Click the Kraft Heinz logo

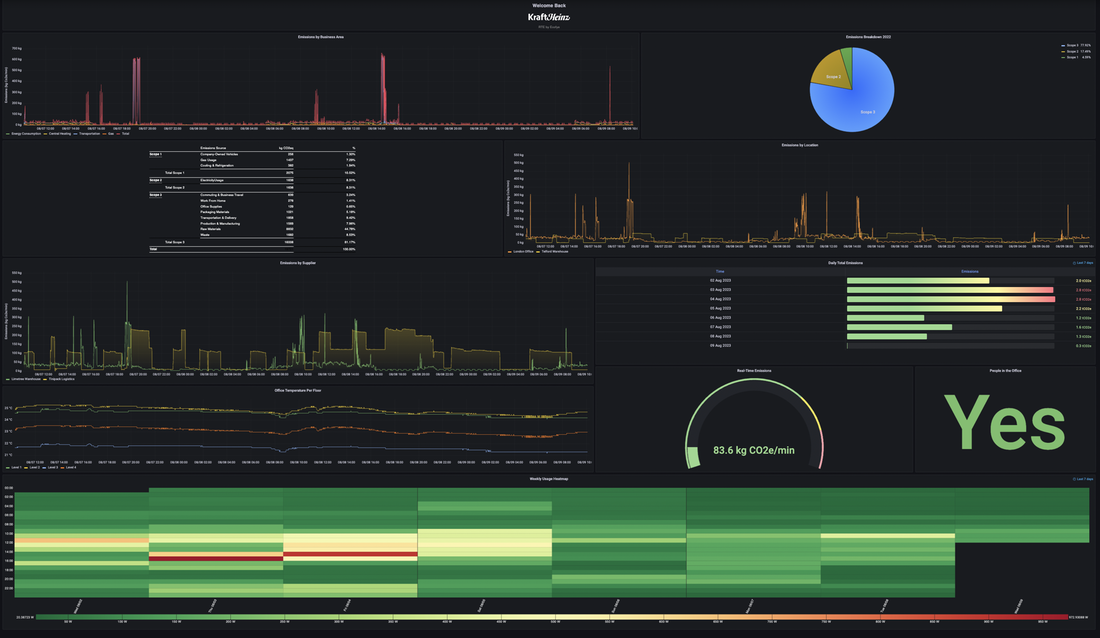point(550,15)
